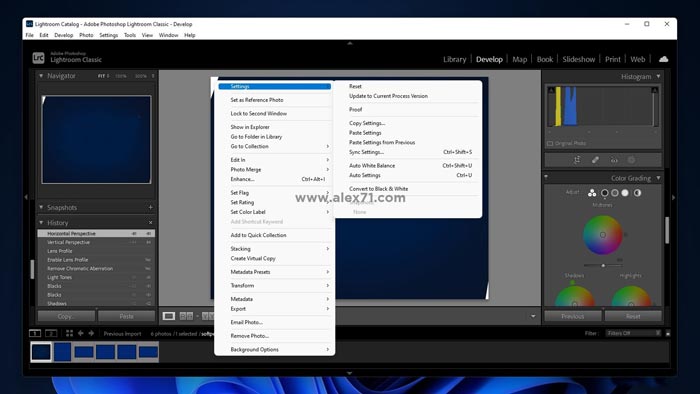Open Grid view from filmstrip bar
This screenshot has width=700, height=394.
click(x=69, y=333)
